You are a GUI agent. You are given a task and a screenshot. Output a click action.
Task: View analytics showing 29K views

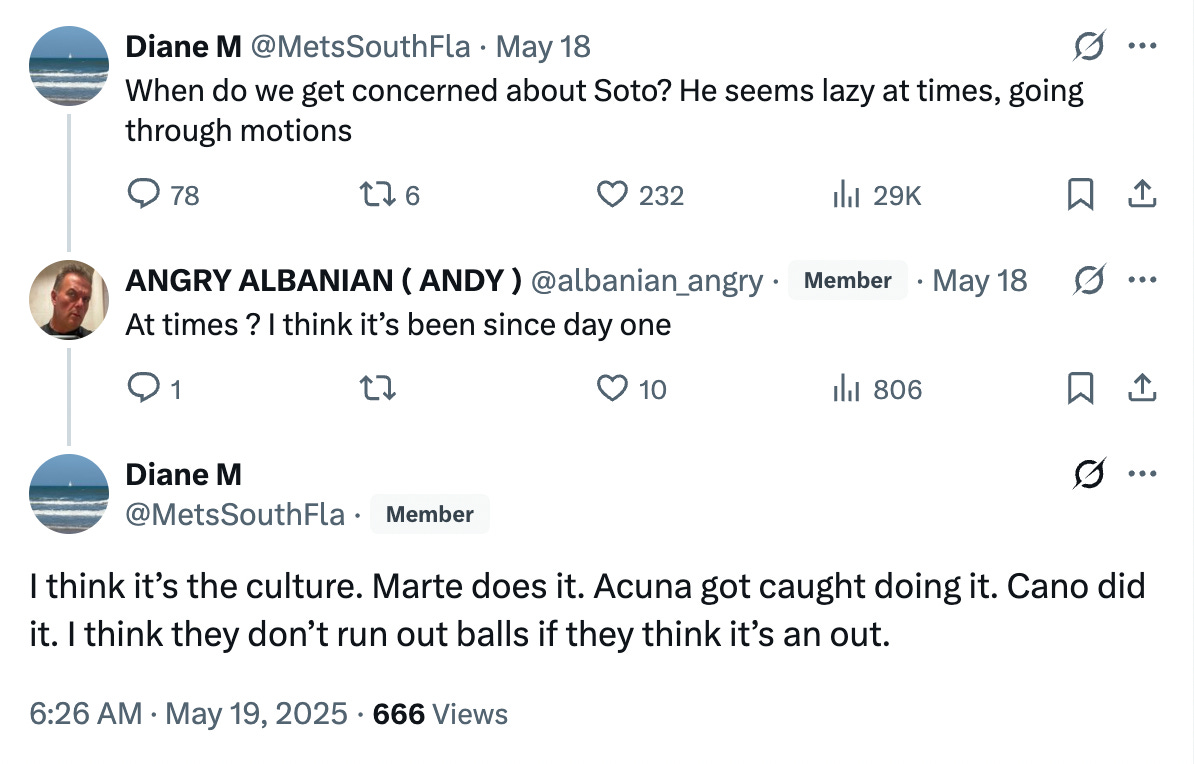tap(846, 195)
